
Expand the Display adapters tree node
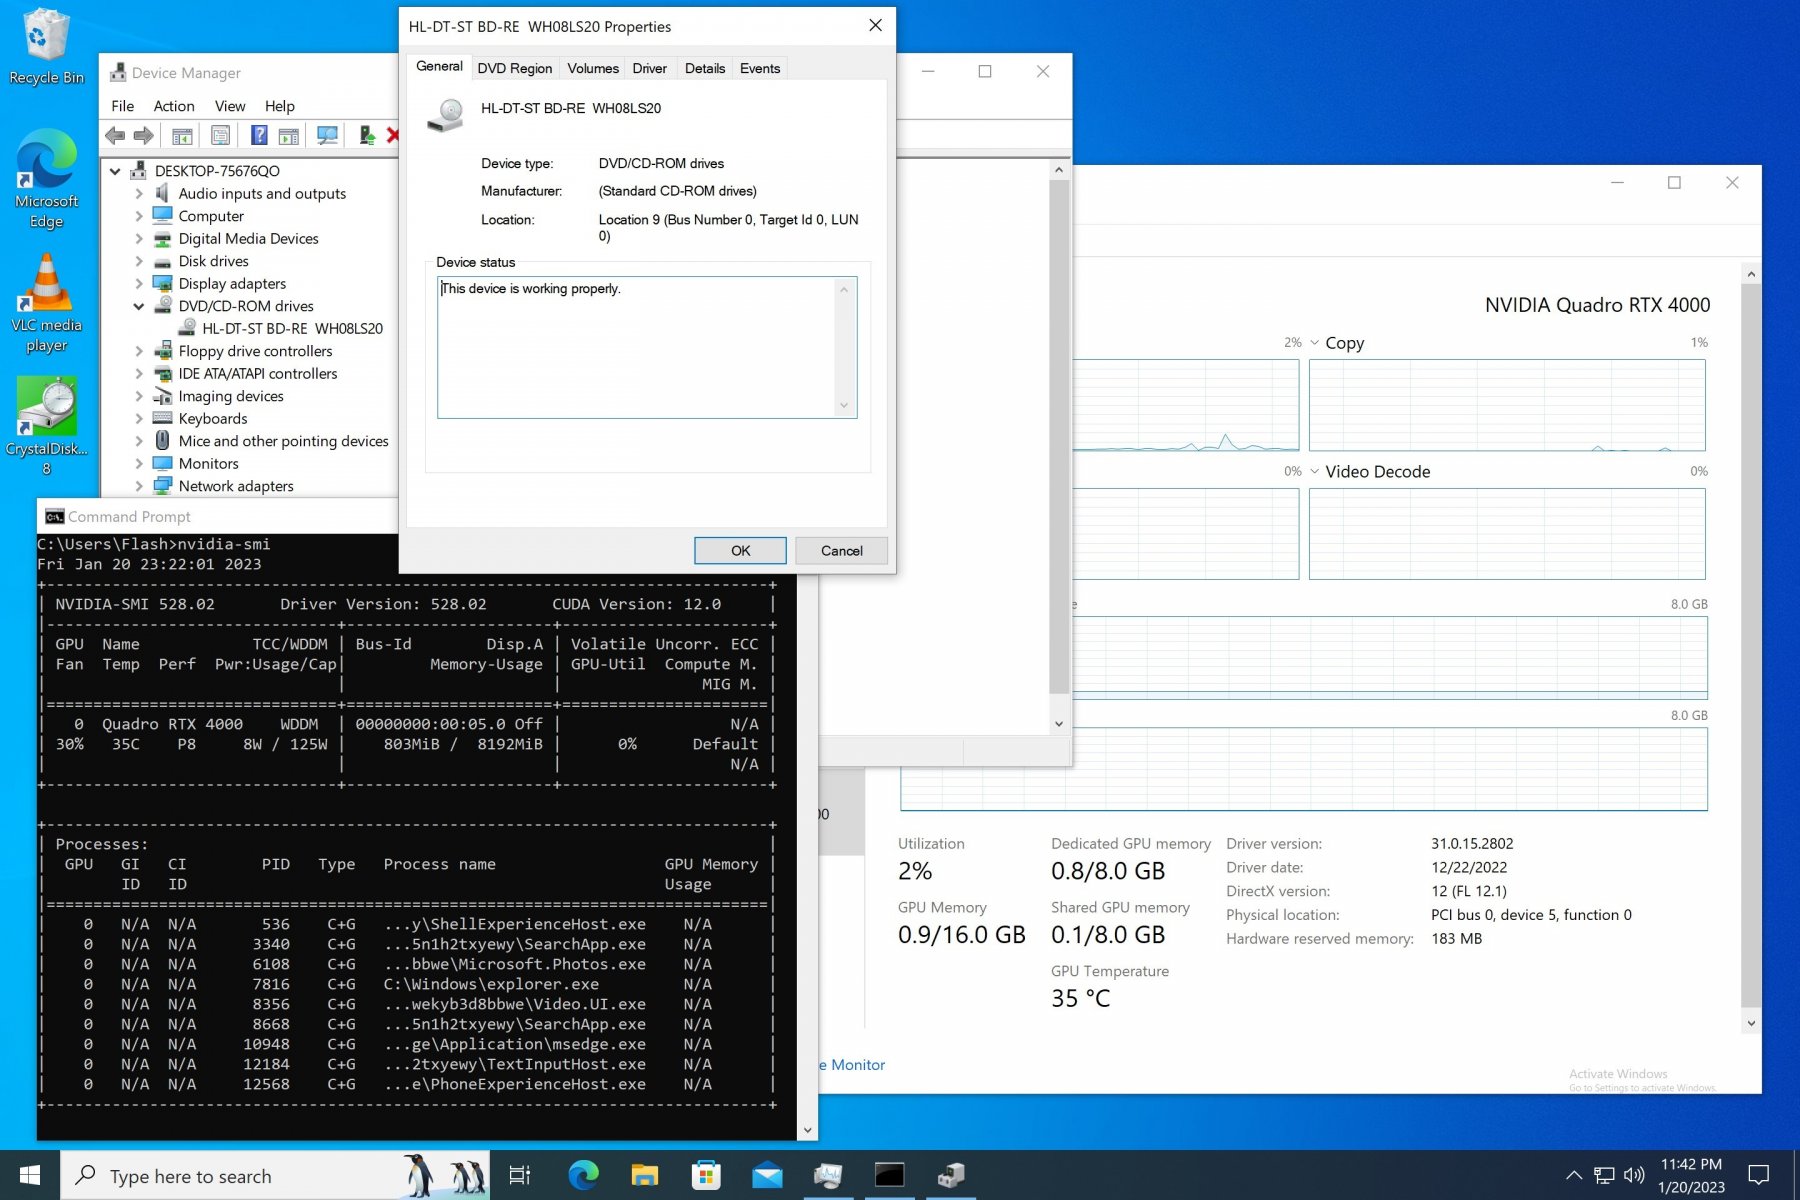[x=139, y=284]
